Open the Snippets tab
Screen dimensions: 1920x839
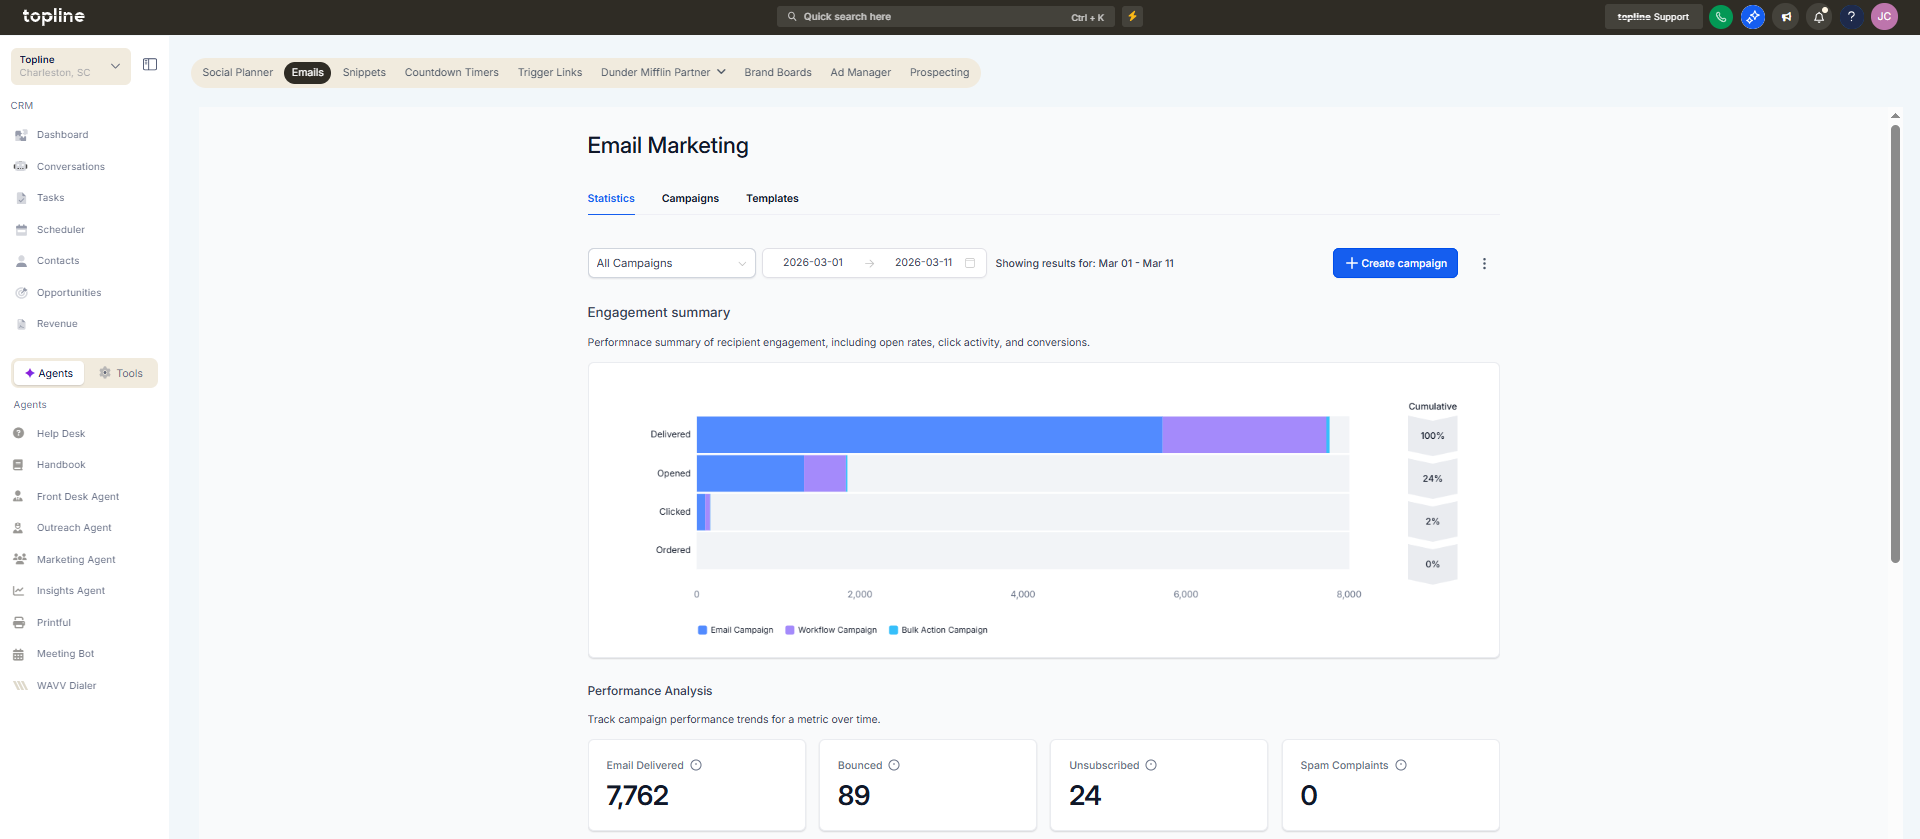(x=364, y=73)
